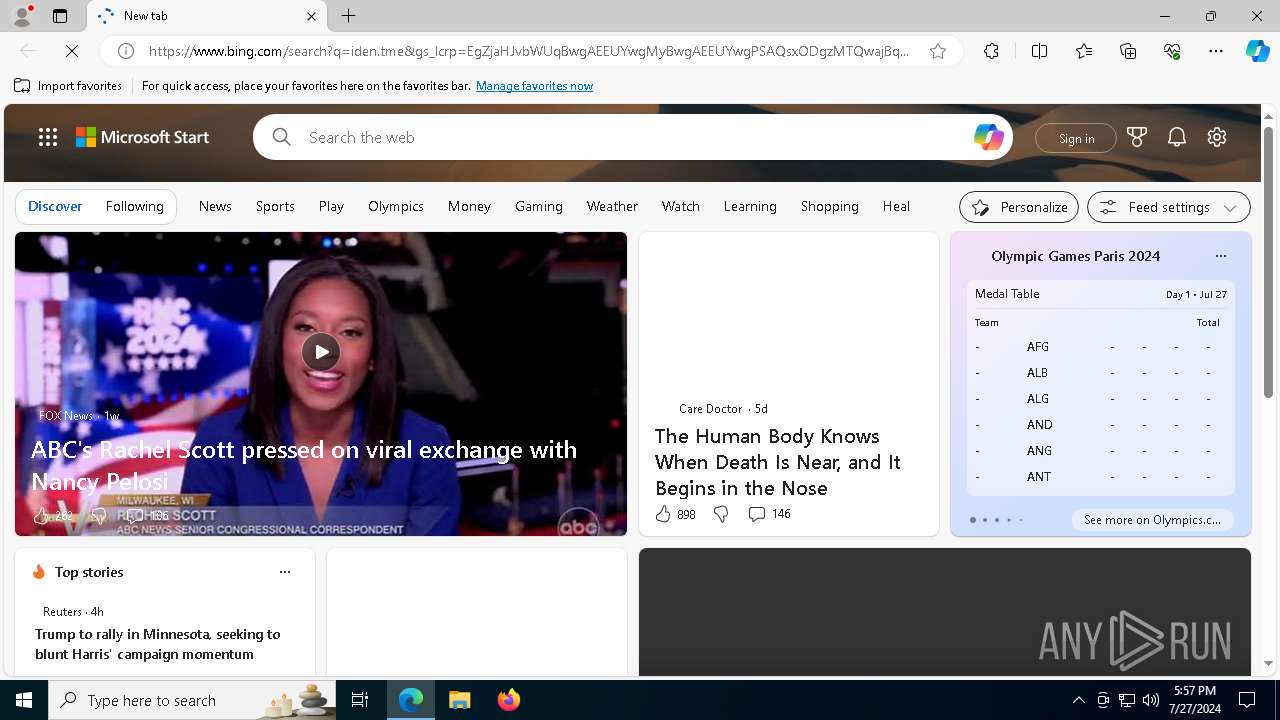Open Microsoft Rewards trophy icon
The height and width of the screenshot is (720, 1280).
[1137, 137]
